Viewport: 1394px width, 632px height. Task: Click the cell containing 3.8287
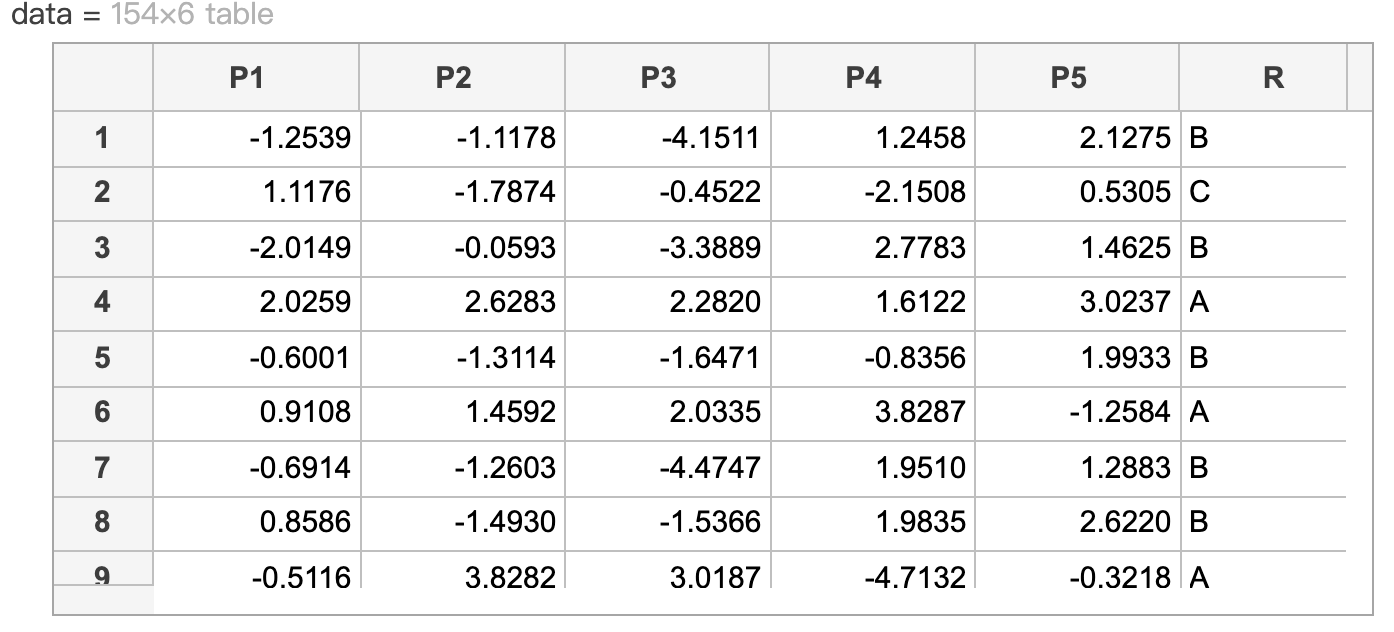point(872,413)
